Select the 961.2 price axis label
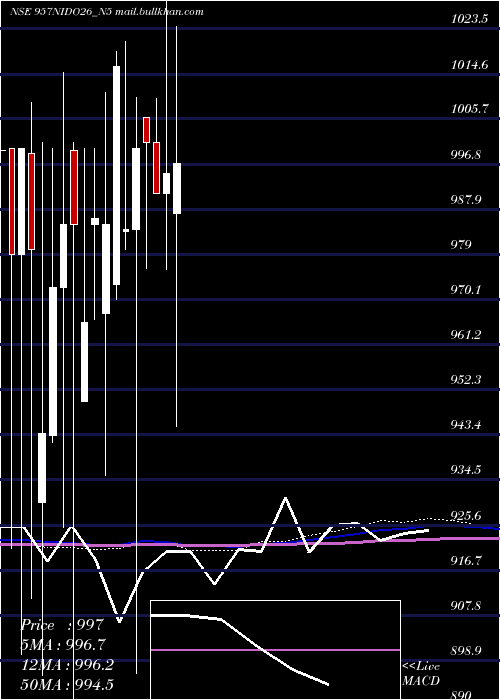 (x=466, y=335)
